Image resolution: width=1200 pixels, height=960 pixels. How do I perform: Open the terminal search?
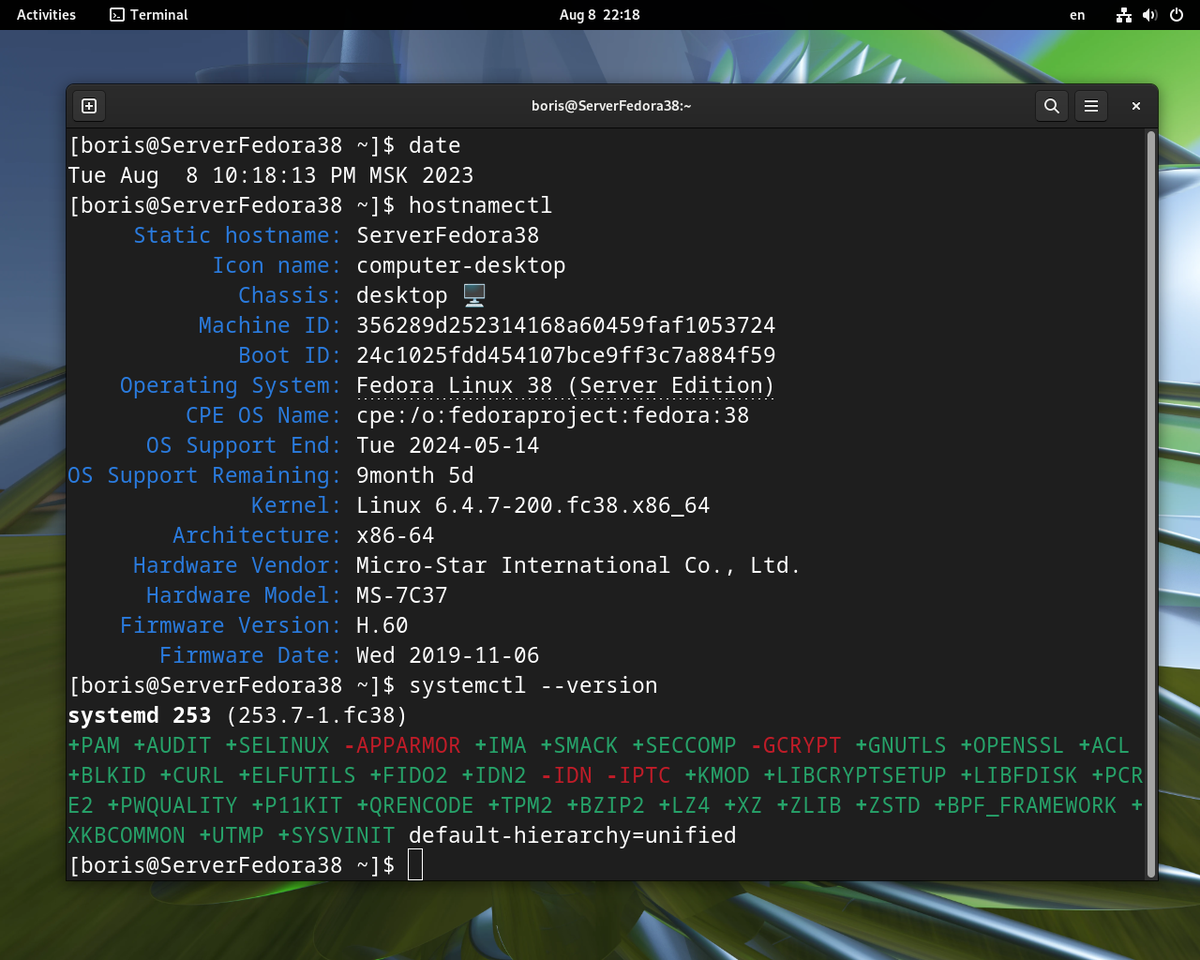point(1051,106)
